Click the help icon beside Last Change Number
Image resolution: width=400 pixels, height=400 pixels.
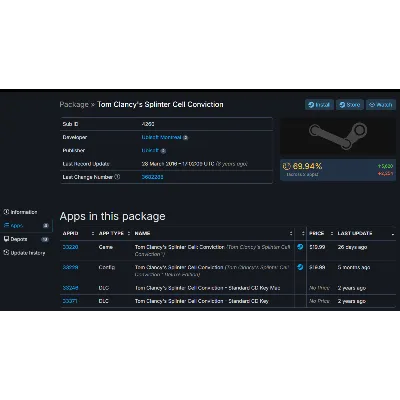[117, 177]
